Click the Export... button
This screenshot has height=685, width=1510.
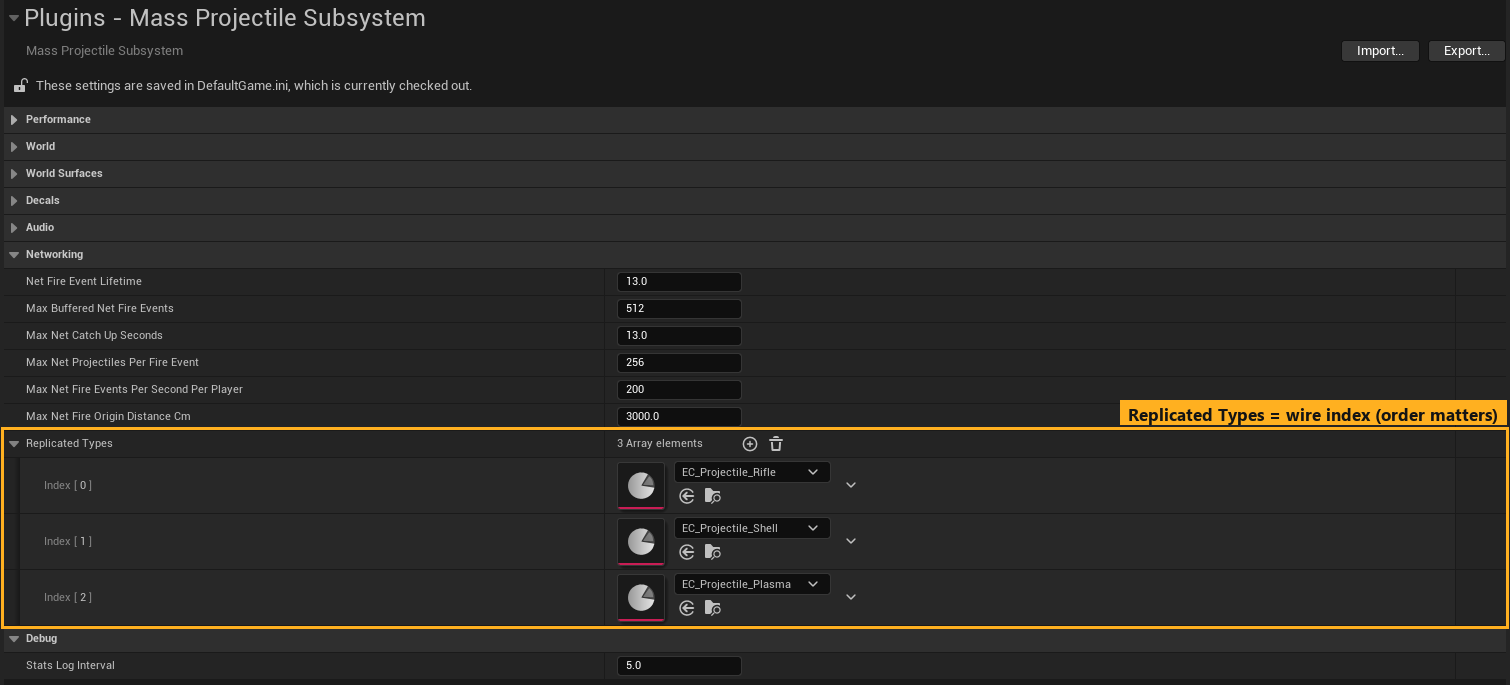click(1467, 51)
